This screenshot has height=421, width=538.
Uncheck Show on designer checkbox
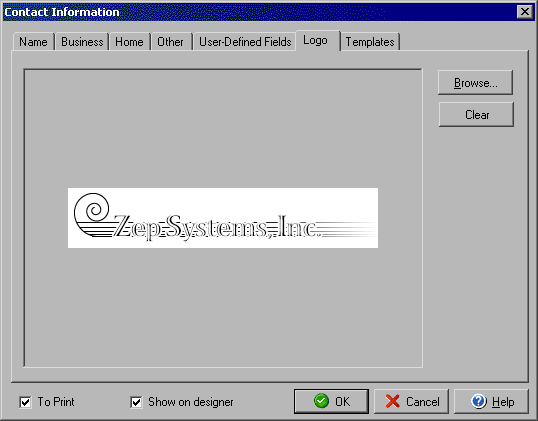(x=137, y=402)
